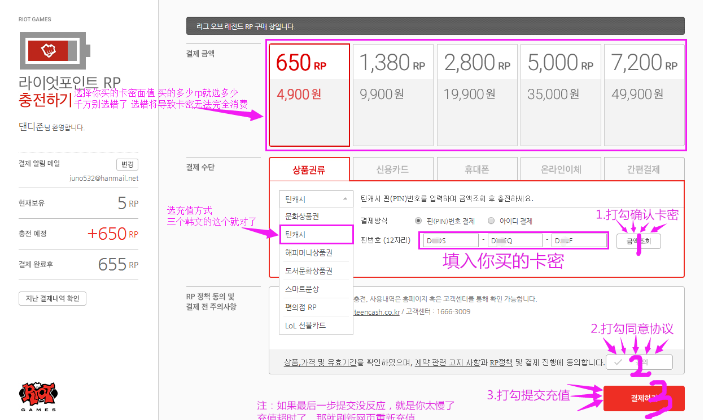Select the 1,380 RP package

(393, 95)
